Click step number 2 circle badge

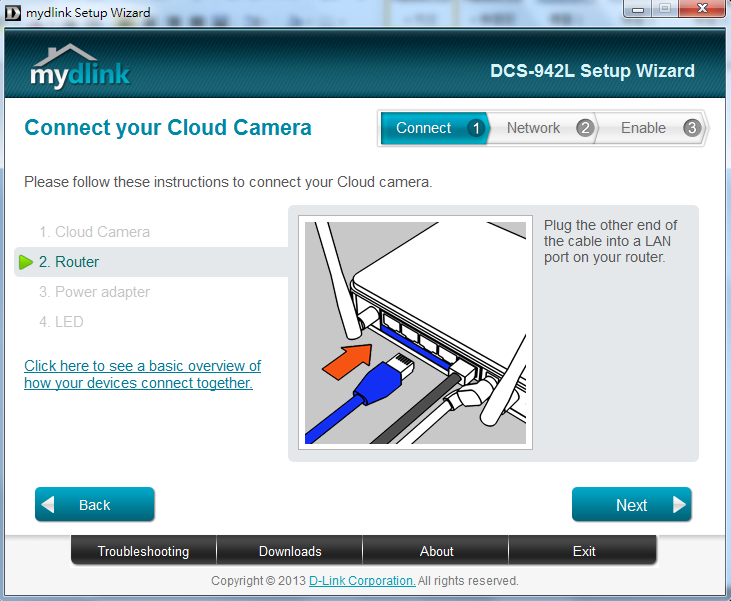[585, 128]
